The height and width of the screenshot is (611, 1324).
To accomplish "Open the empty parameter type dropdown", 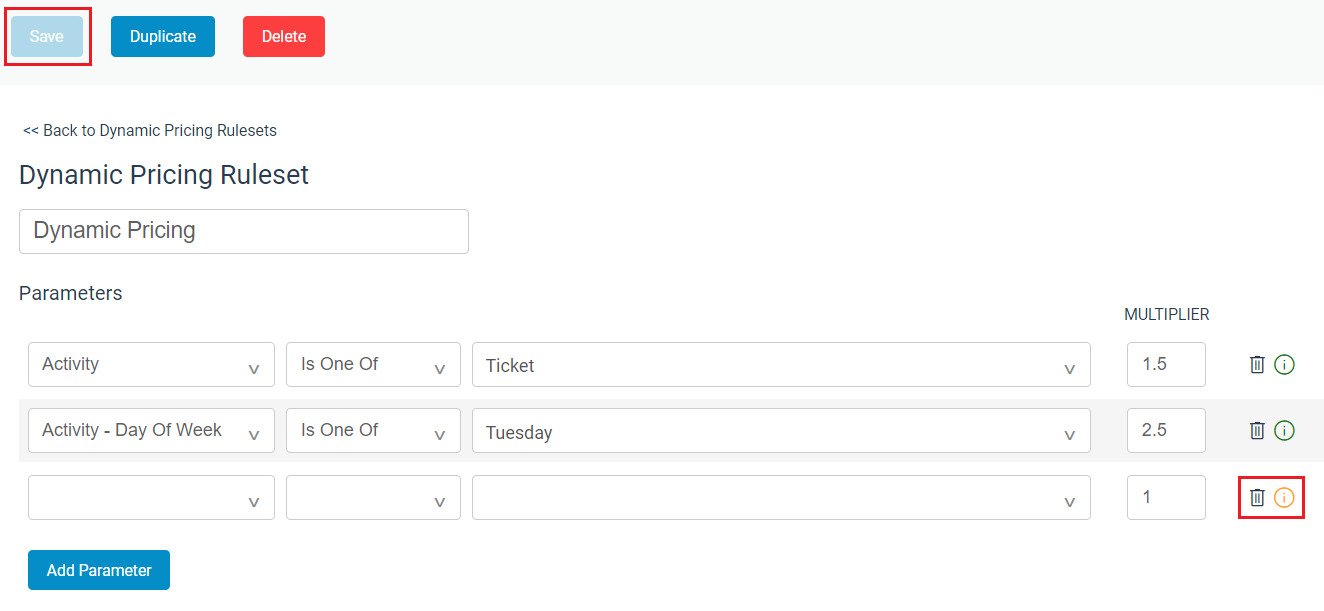I will tap(151, 497).
